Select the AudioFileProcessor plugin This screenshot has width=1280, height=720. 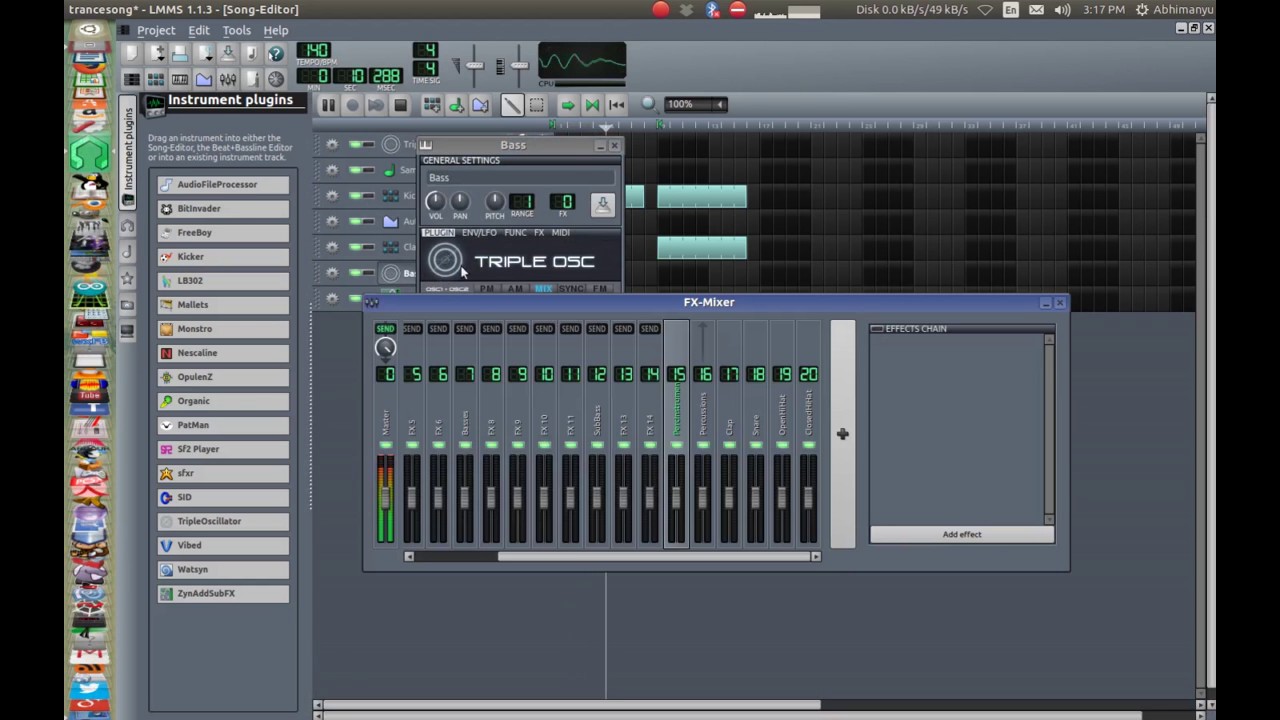click(x=223, y=185)
